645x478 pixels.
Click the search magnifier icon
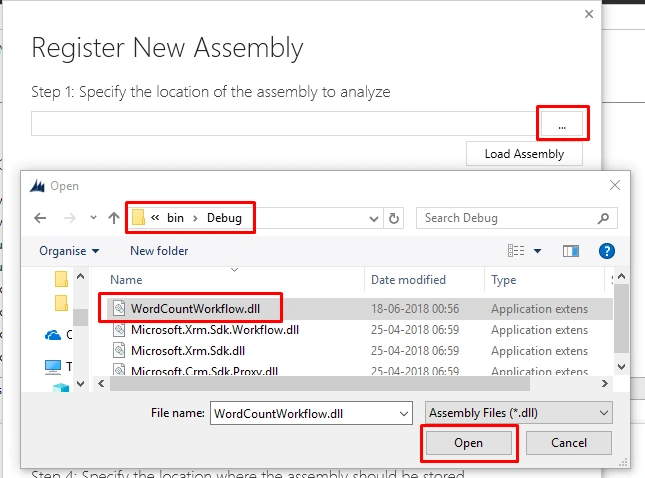[603, 218]
